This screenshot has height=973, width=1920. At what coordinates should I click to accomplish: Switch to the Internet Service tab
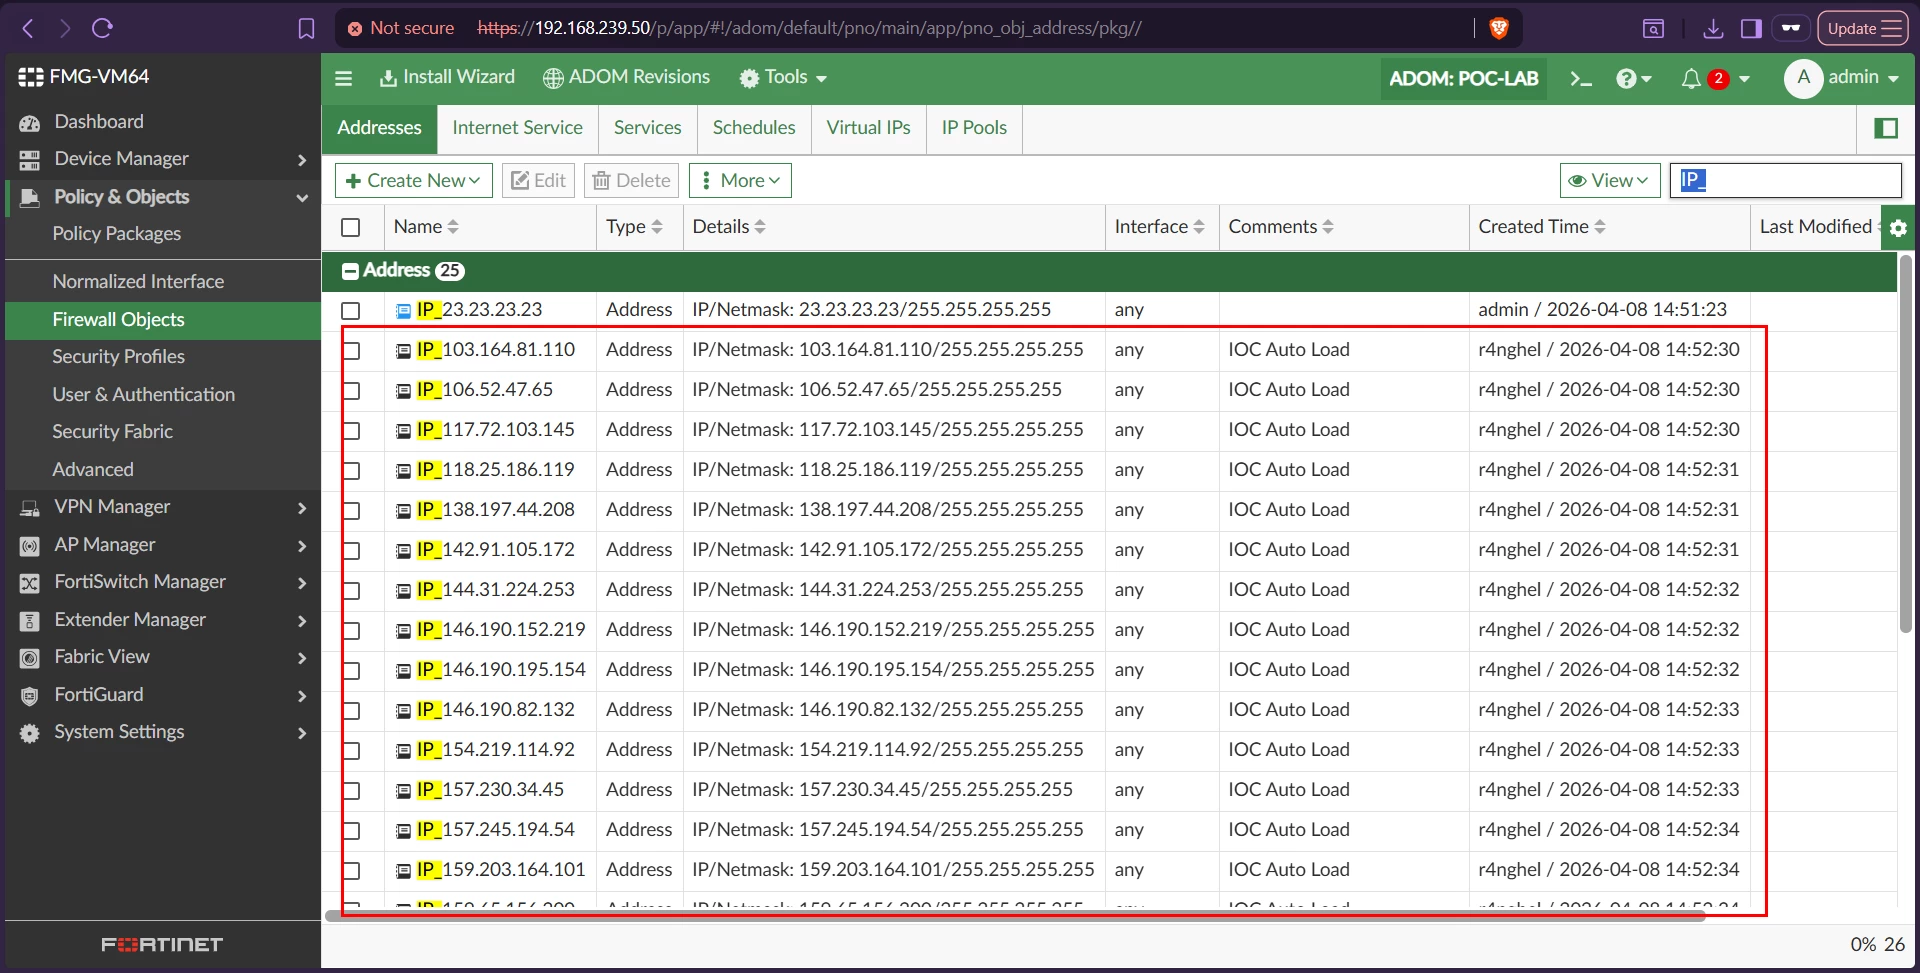517,128
